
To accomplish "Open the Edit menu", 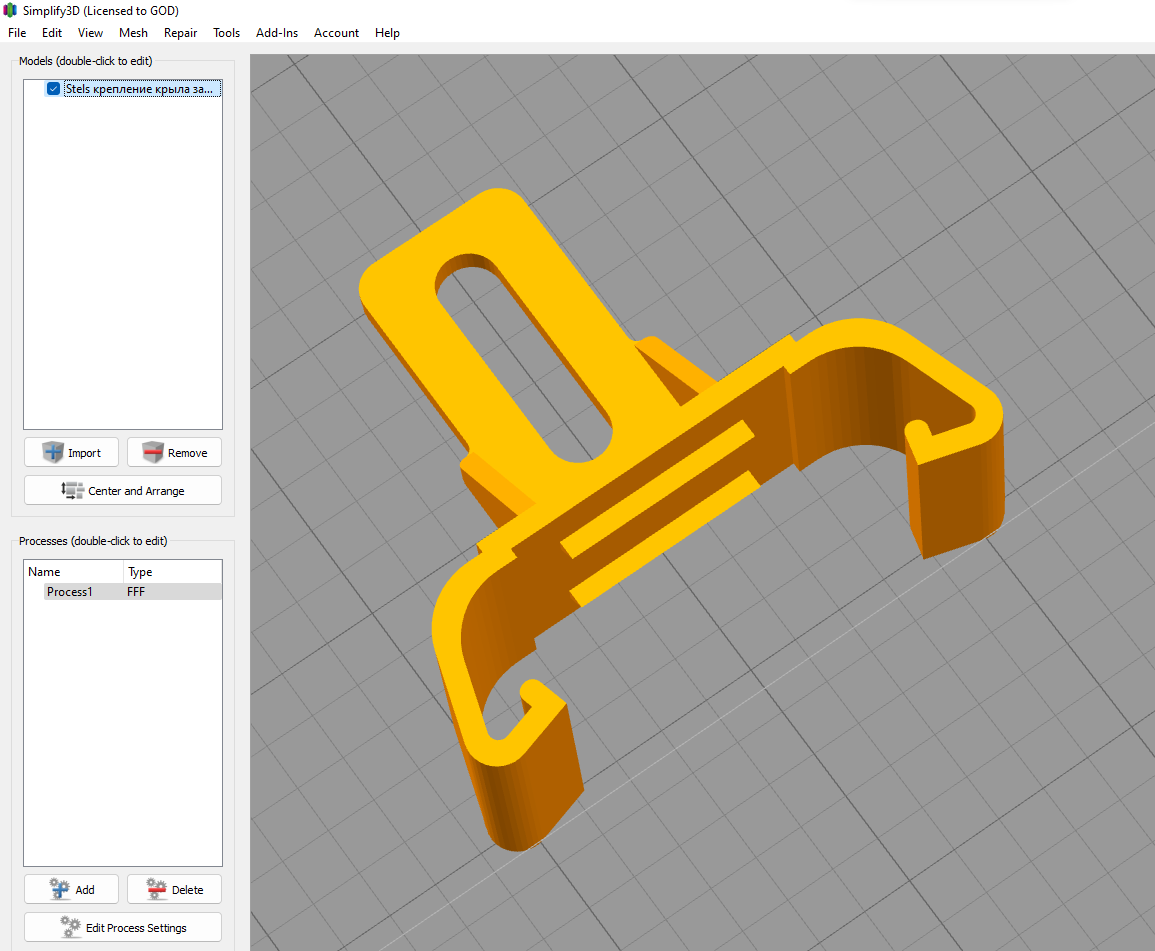I will (52, 33).
